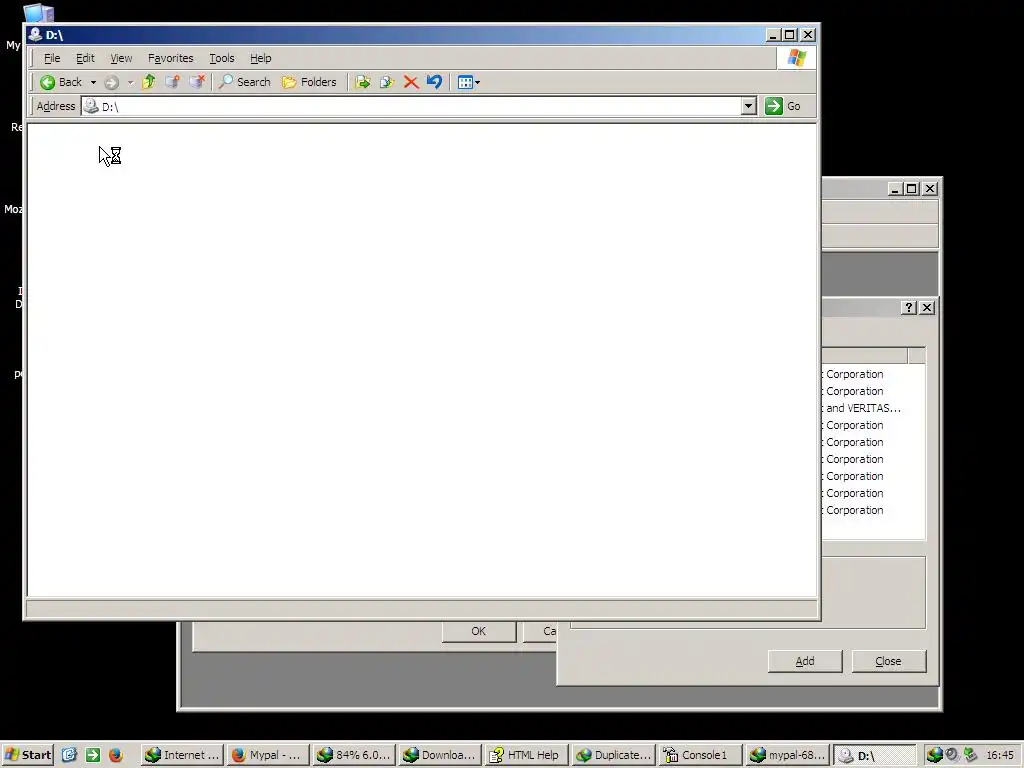Click the Close button in background dialog
1024x768 pixels.
(x=888, y=661)
